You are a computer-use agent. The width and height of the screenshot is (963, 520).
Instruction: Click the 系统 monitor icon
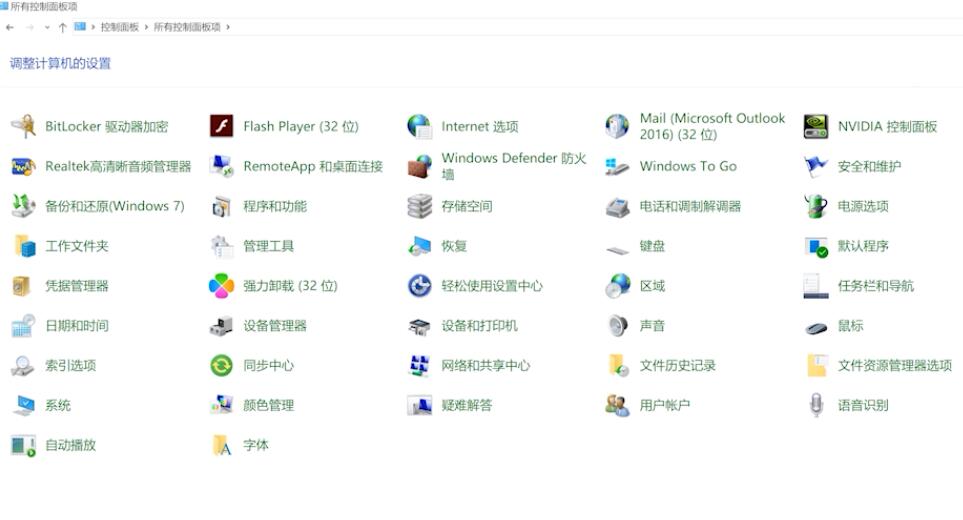[25, 406]
